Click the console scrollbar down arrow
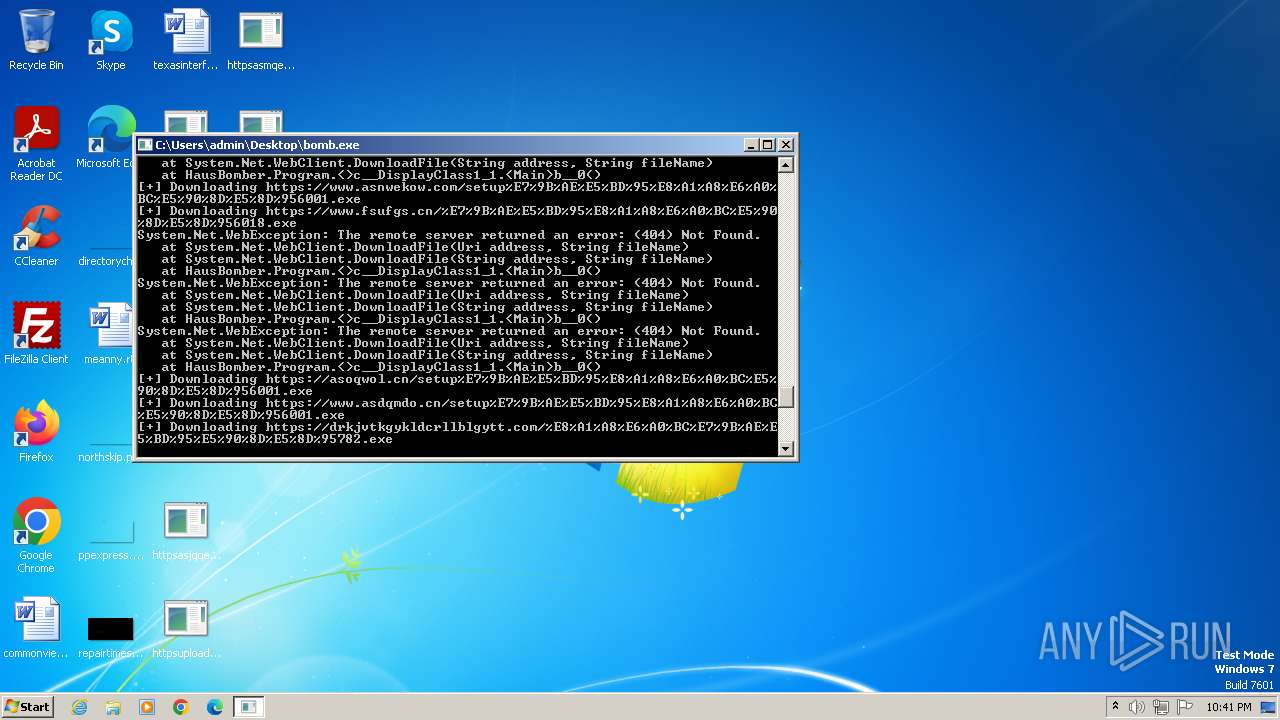 tap(786, 449)
